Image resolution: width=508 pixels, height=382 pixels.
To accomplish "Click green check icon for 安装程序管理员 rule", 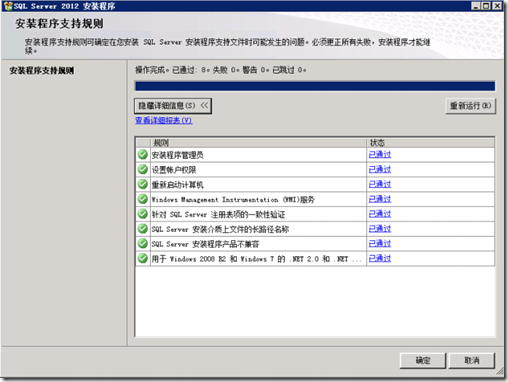I will 143,155.
